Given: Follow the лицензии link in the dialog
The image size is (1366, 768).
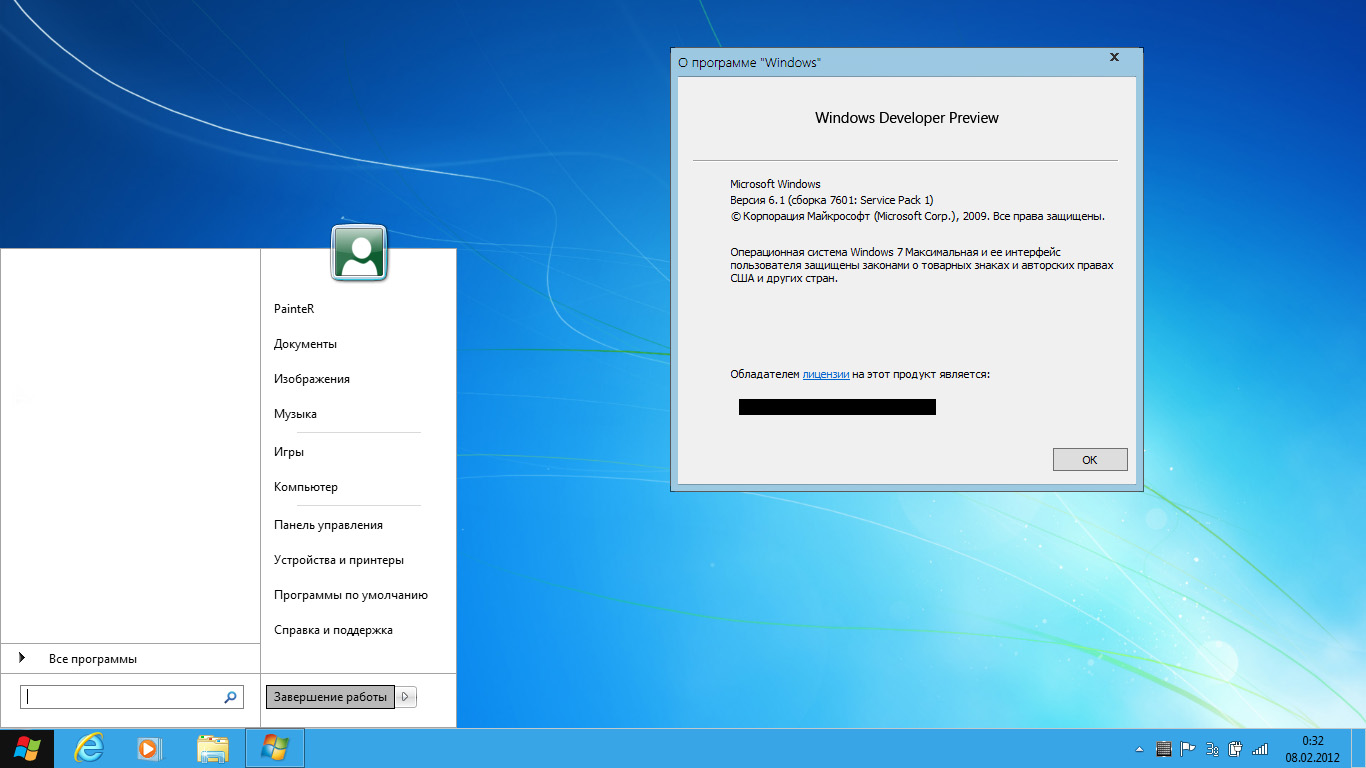Looking at the screenshot, I should [x=826, y=374].
